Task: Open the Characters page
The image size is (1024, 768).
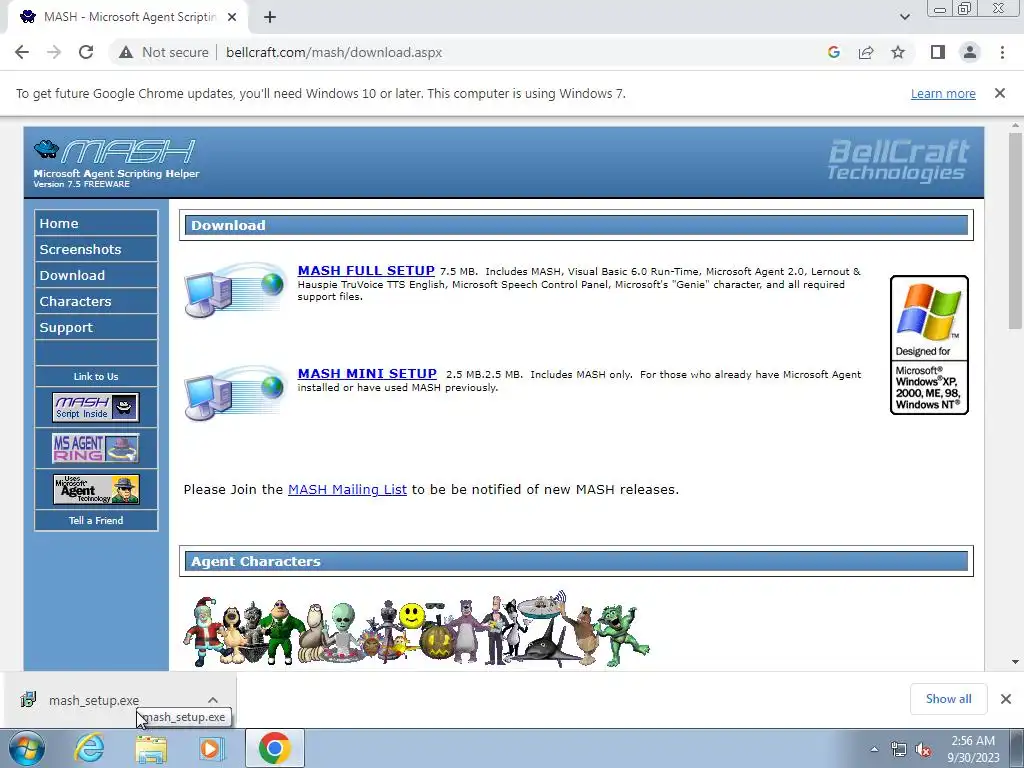Action: click(96, 302)
